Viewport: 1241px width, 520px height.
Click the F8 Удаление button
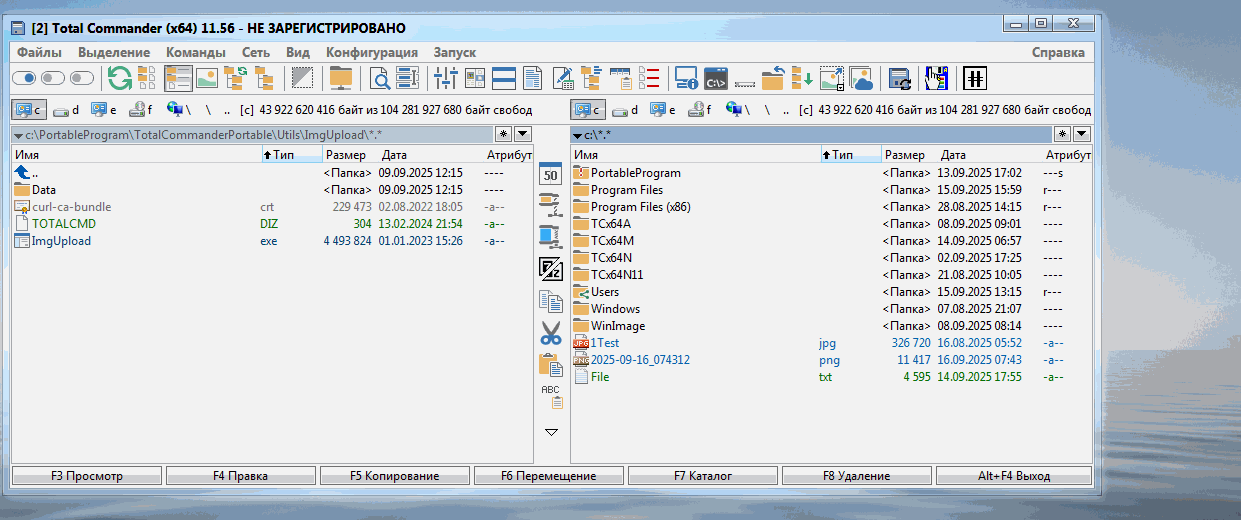pyautogui.click(x=857, y=476)
